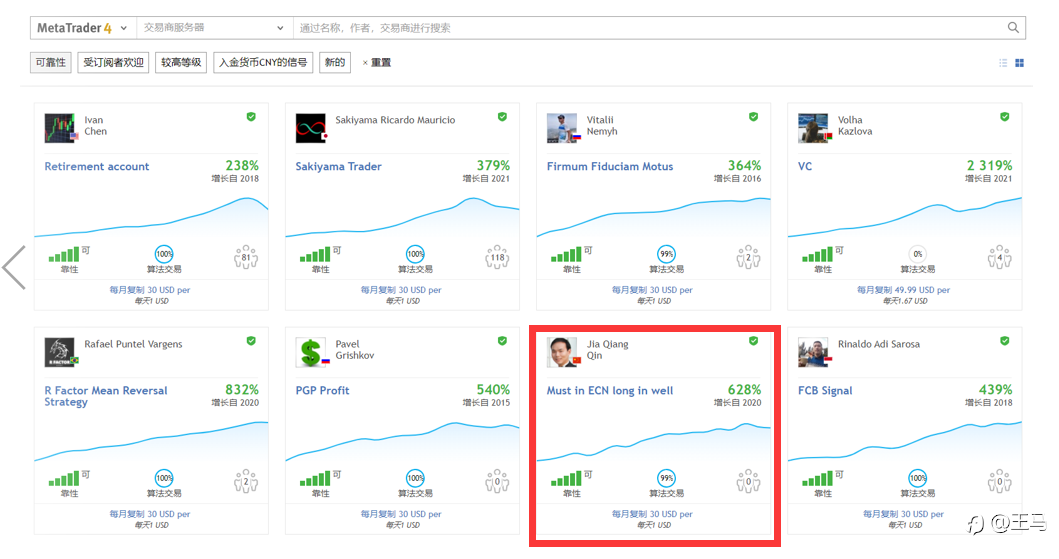Click 99% algo trading circle, Firmum Fiduciam

(667, 254)
